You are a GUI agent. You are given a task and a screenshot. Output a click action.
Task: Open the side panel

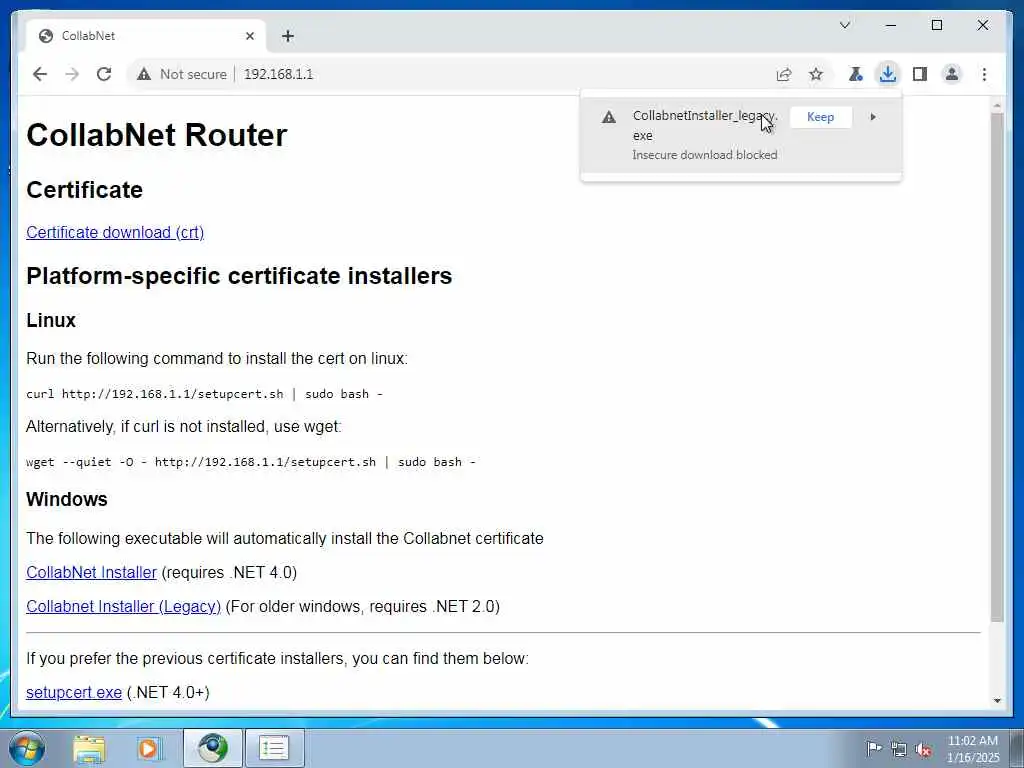pyautogui.click(x=920, y=74)
